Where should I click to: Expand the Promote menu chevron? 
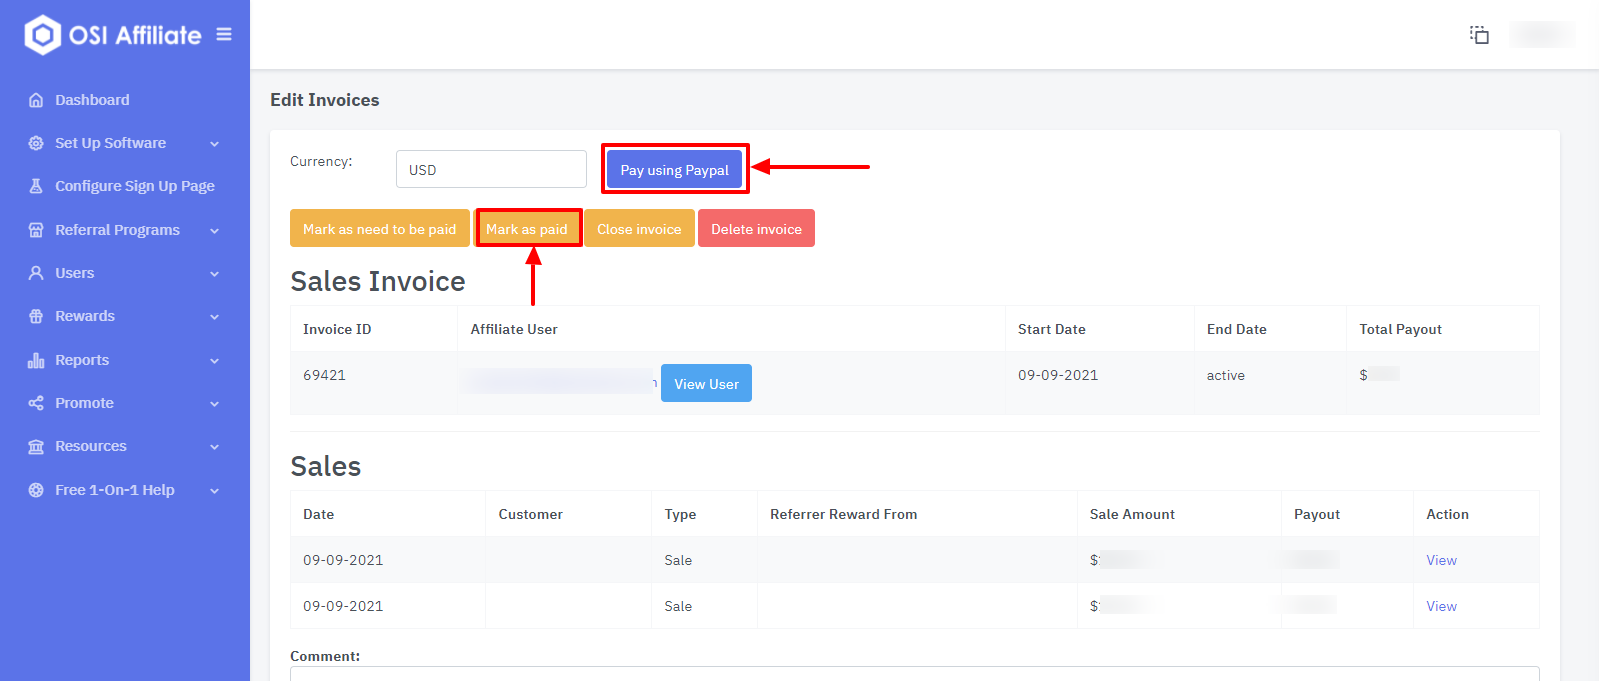tap(214, 404)
